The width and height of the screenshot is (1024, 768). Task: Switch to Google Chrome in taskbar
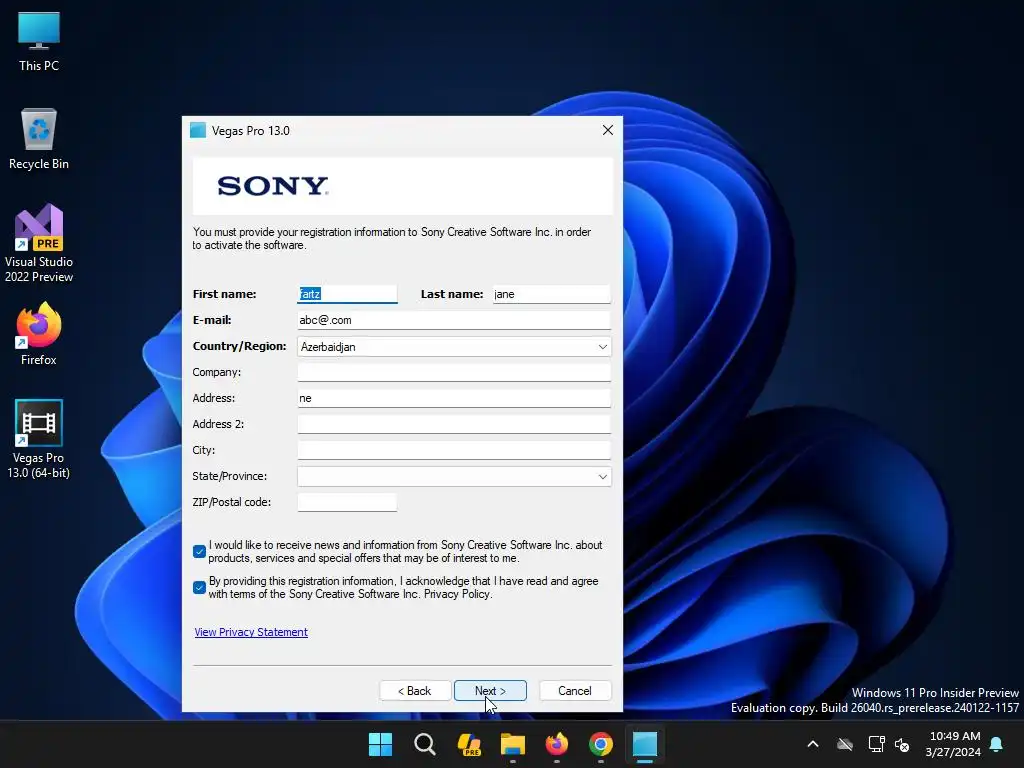601,744
